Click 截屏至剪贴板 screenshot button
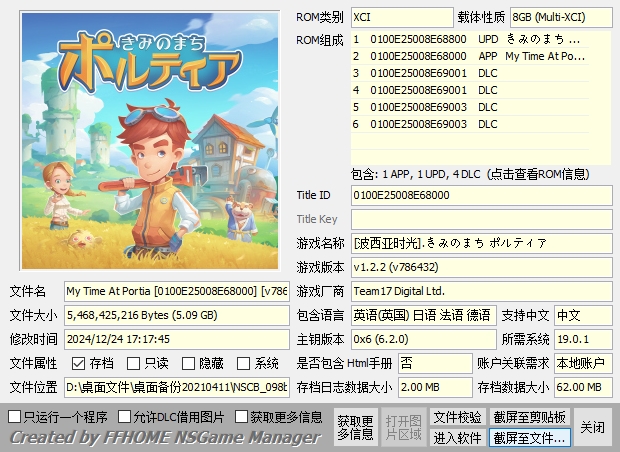The height and width of the screenshot is (452, 620). click(530, 416)
